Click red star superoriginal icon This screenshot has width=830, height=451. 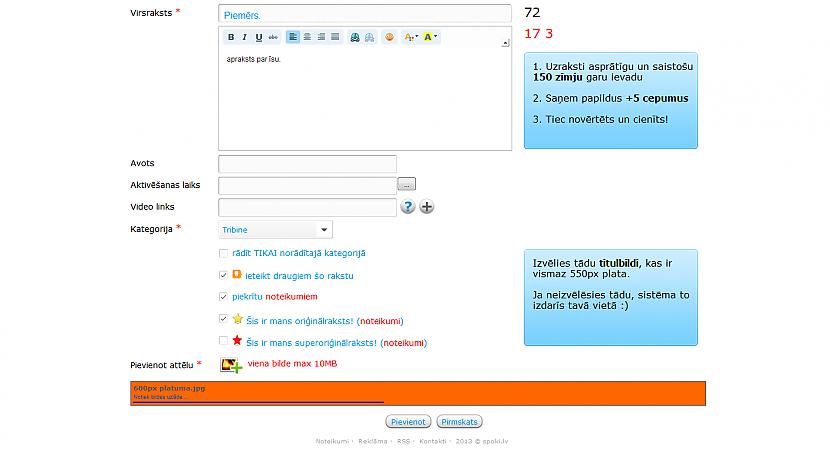(237, 340)
